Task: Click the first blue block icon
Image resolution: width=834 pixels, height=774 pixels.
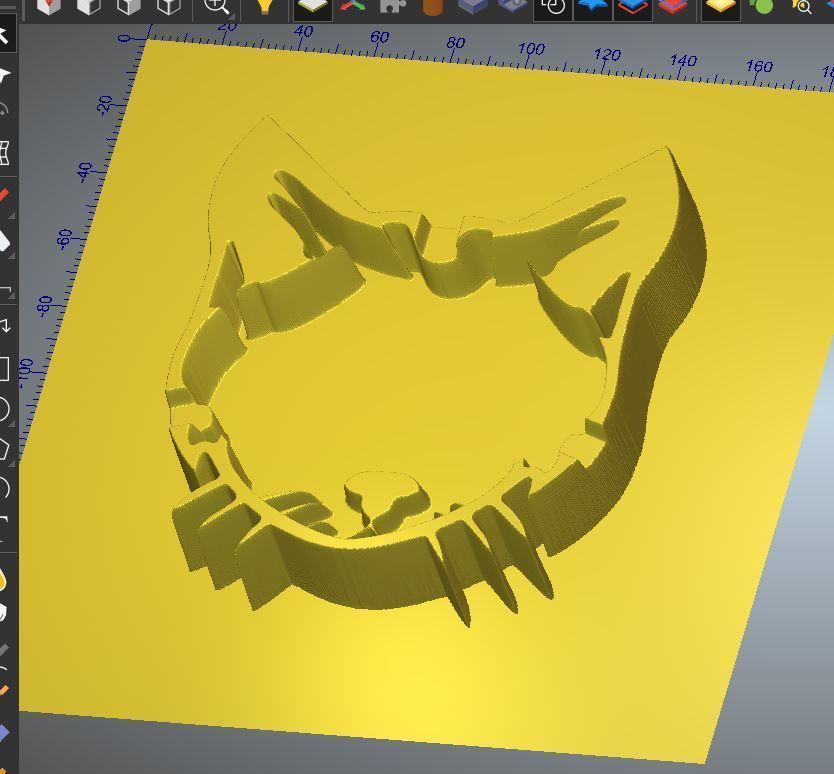Action: (472, 6)
